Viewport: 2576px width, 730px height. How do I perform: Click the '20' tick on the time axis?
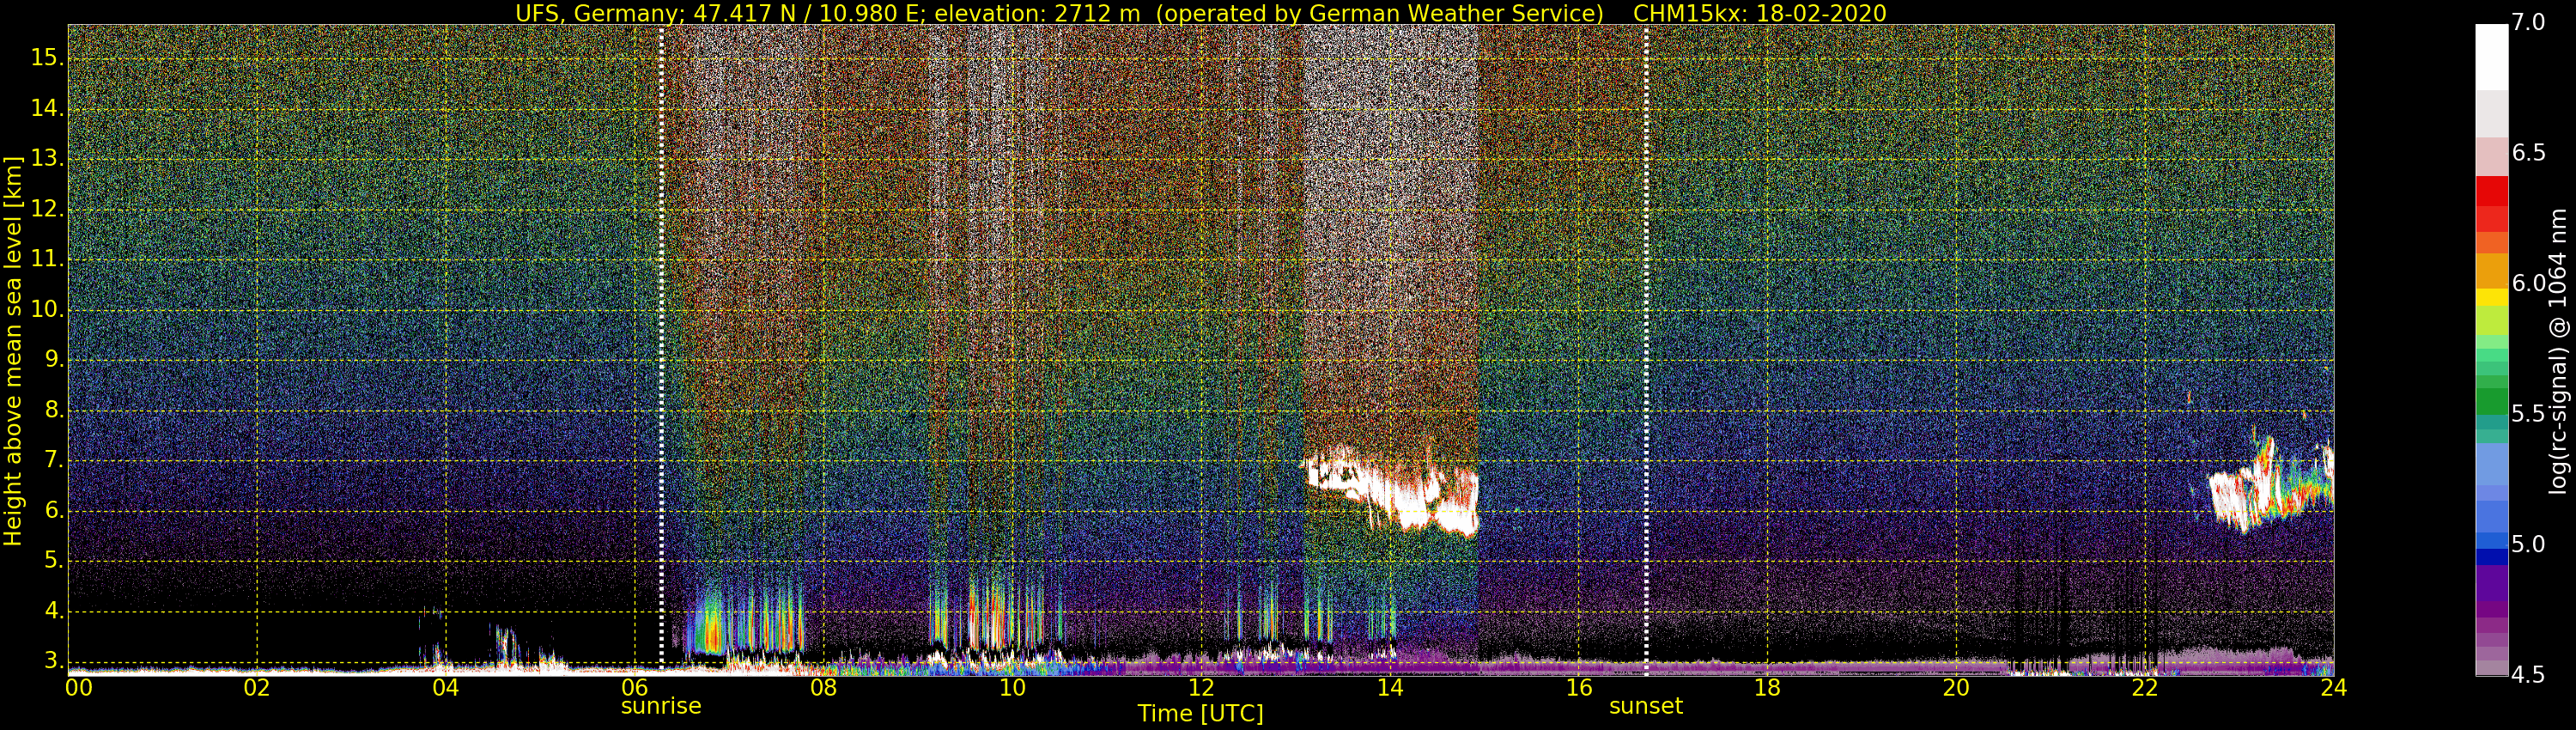[1956, 687]
